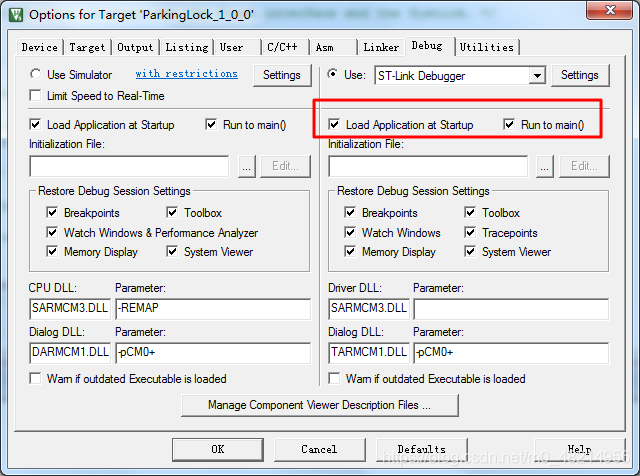Enable simulator Warn if outdated Executable

pyautogui.click(x=36, y=378)
